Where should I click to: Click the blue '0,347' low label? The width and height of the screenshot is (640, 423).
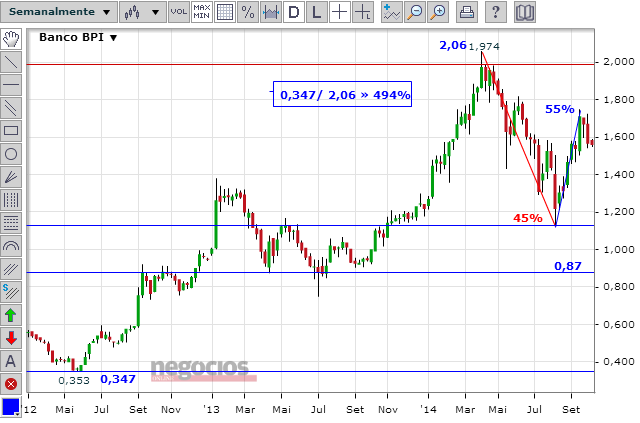118,379
